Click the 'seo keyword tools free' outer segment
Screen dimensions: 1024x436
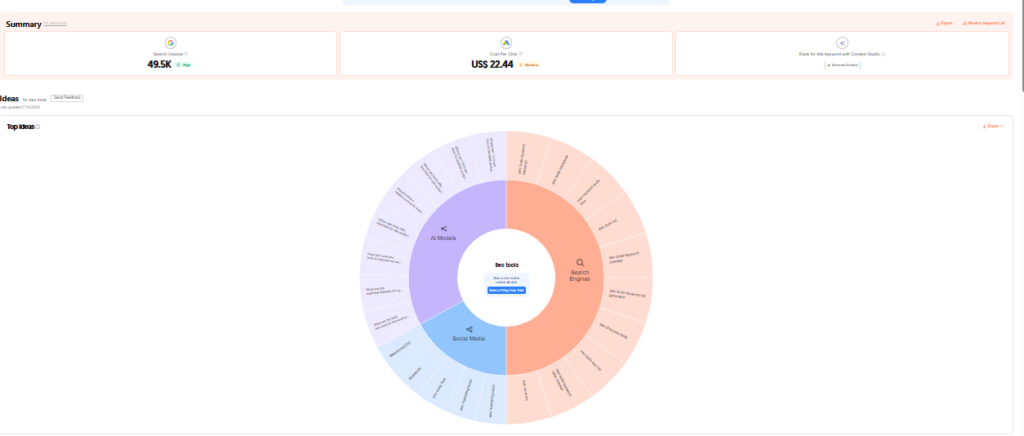click(591, 191)
